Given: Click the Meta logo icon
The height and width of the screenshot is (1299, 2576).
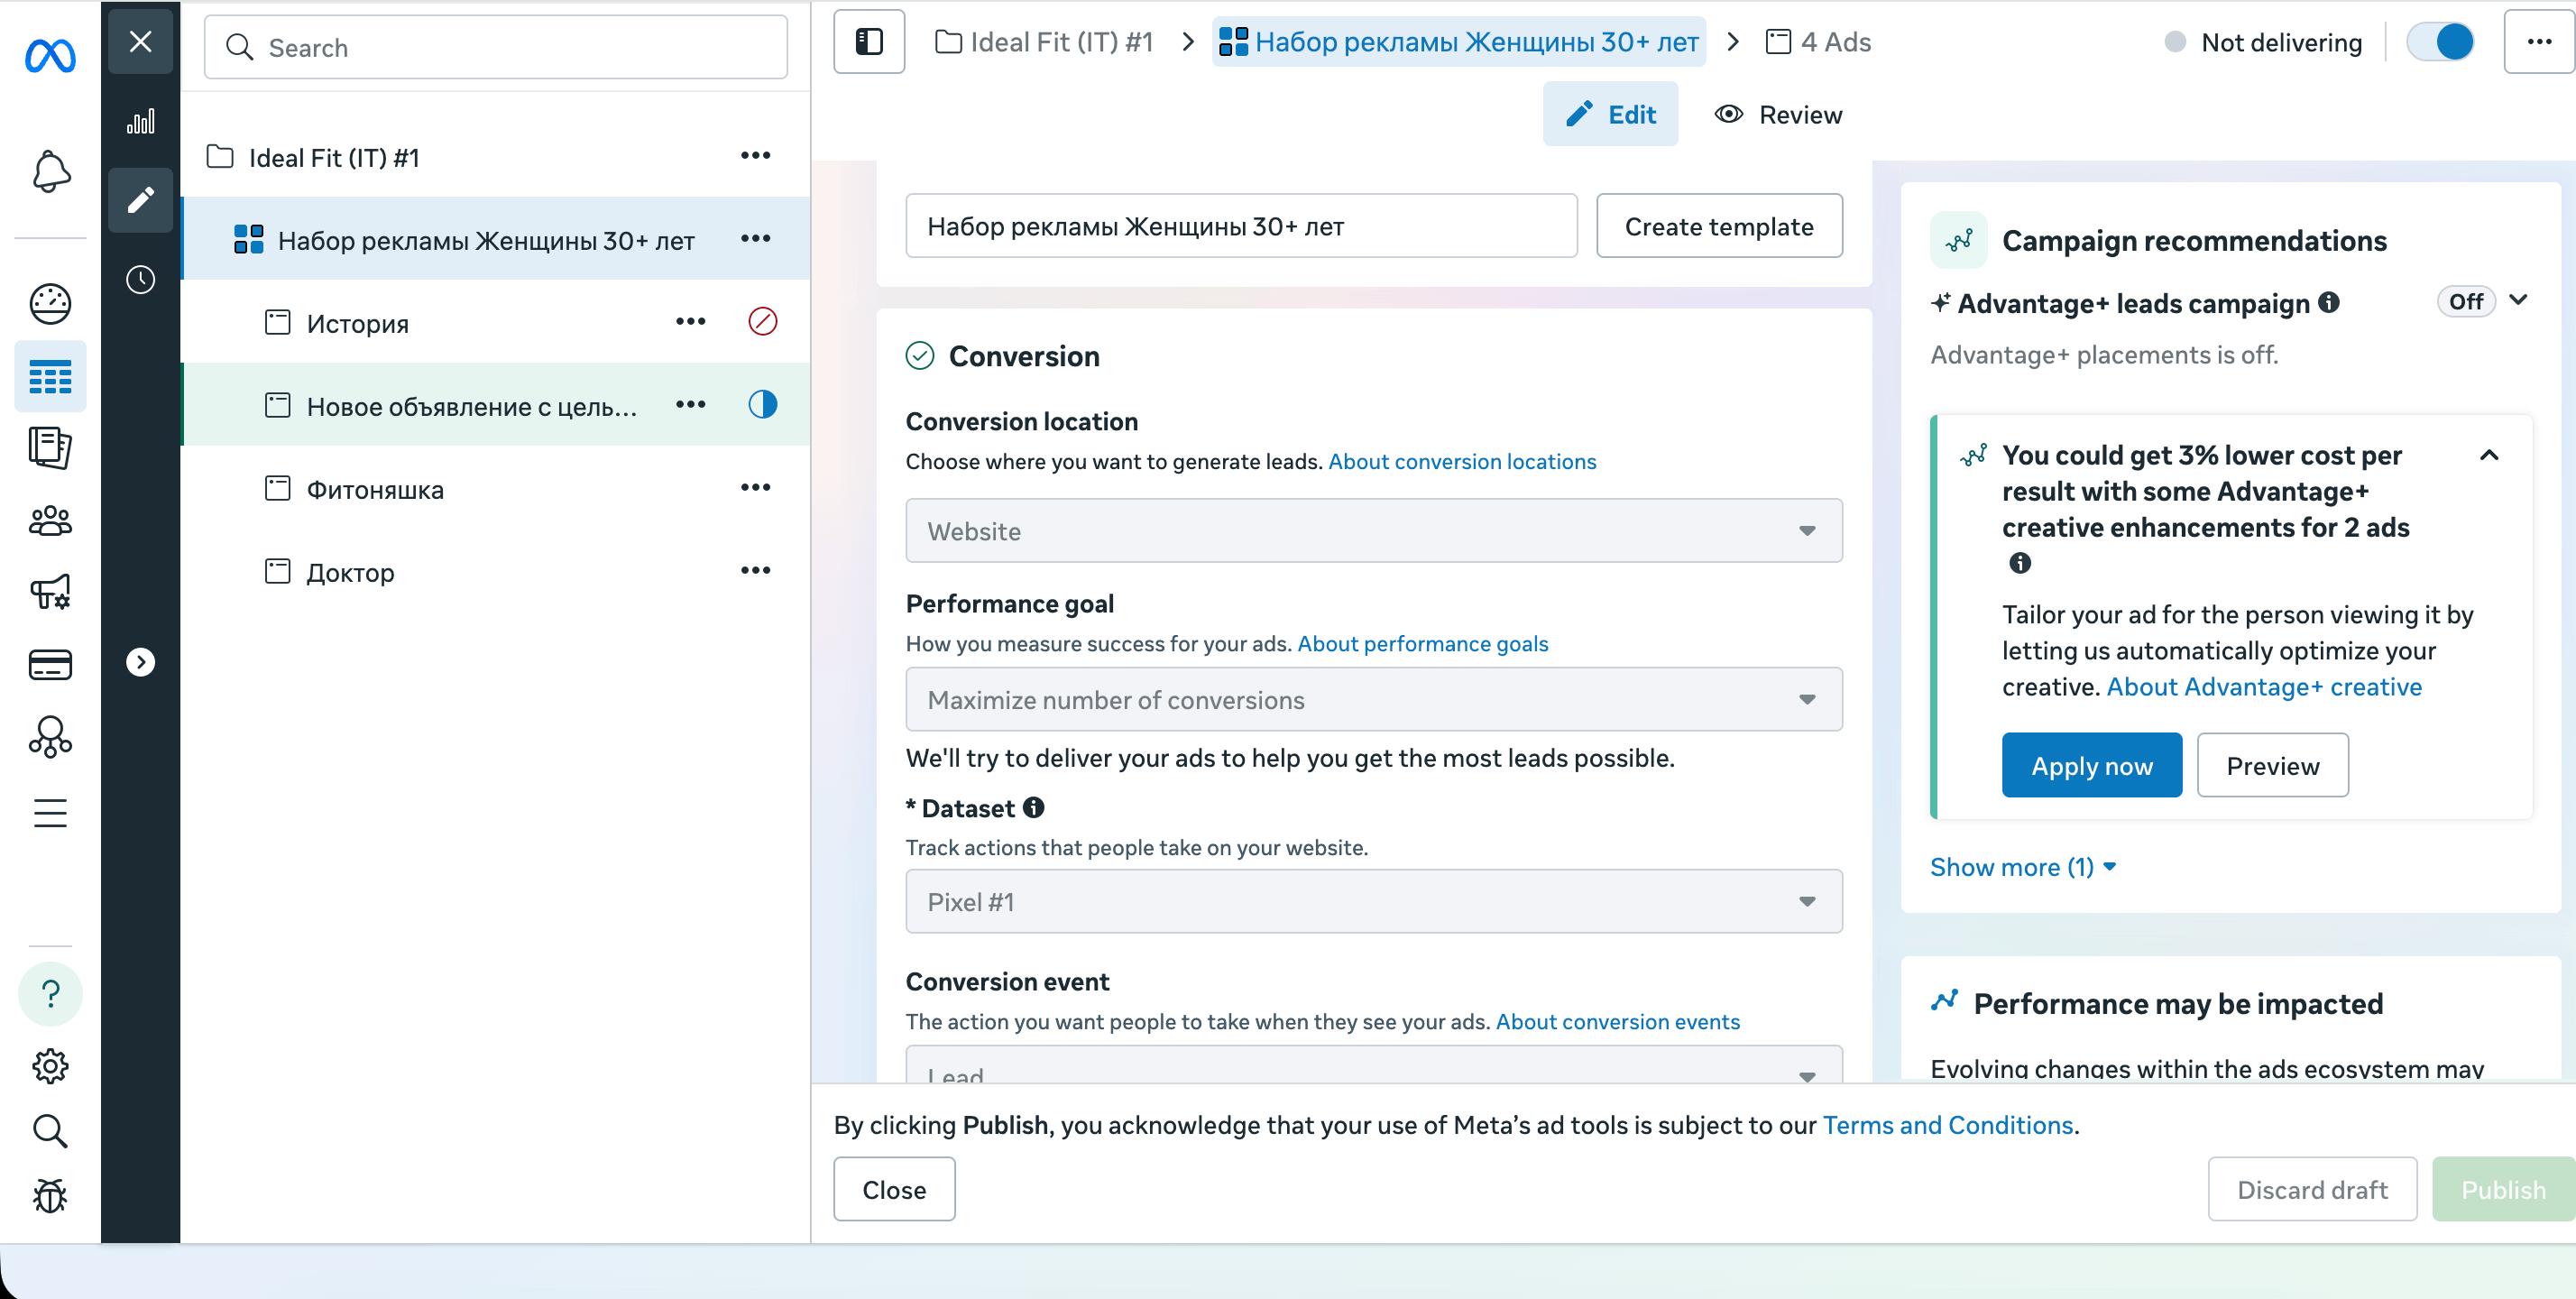Looking at the screenshot, I should point(50,55).
